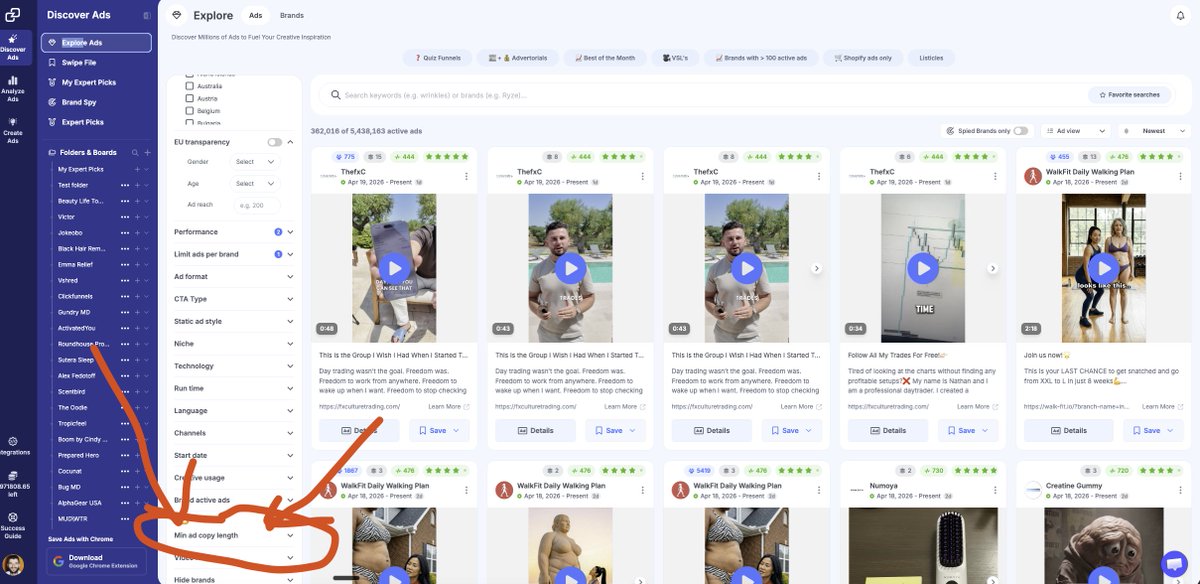The image size is (1200, 584).
Task: Open three-dot menu for Scentbird folder
Action: click(x=126, y=391)
